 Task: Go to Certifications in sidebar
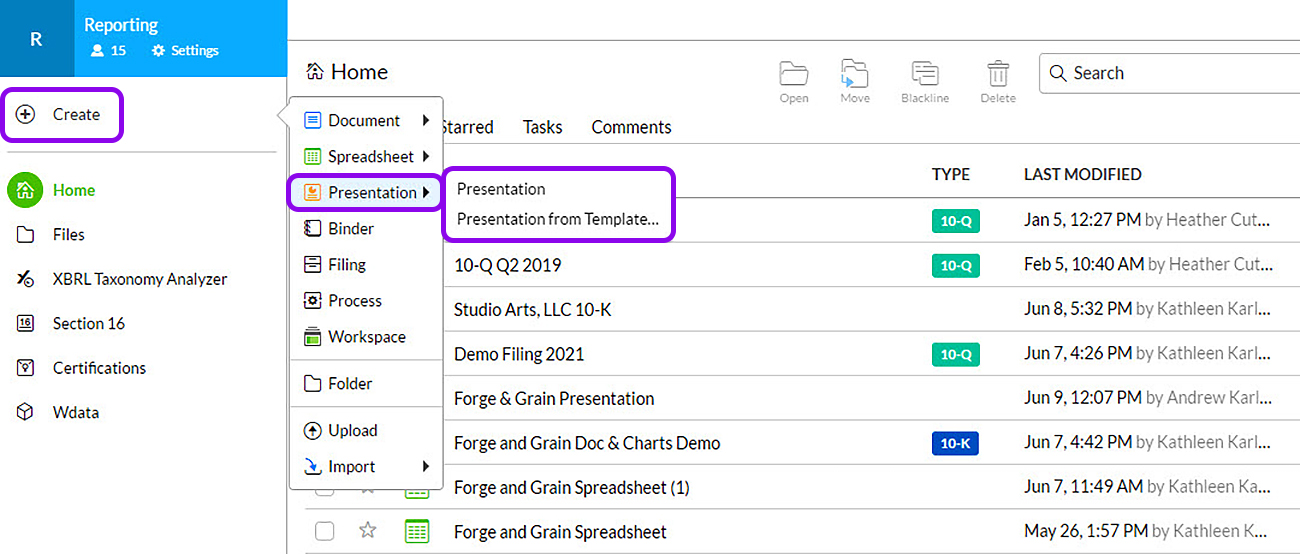click(x=99, y=368)
